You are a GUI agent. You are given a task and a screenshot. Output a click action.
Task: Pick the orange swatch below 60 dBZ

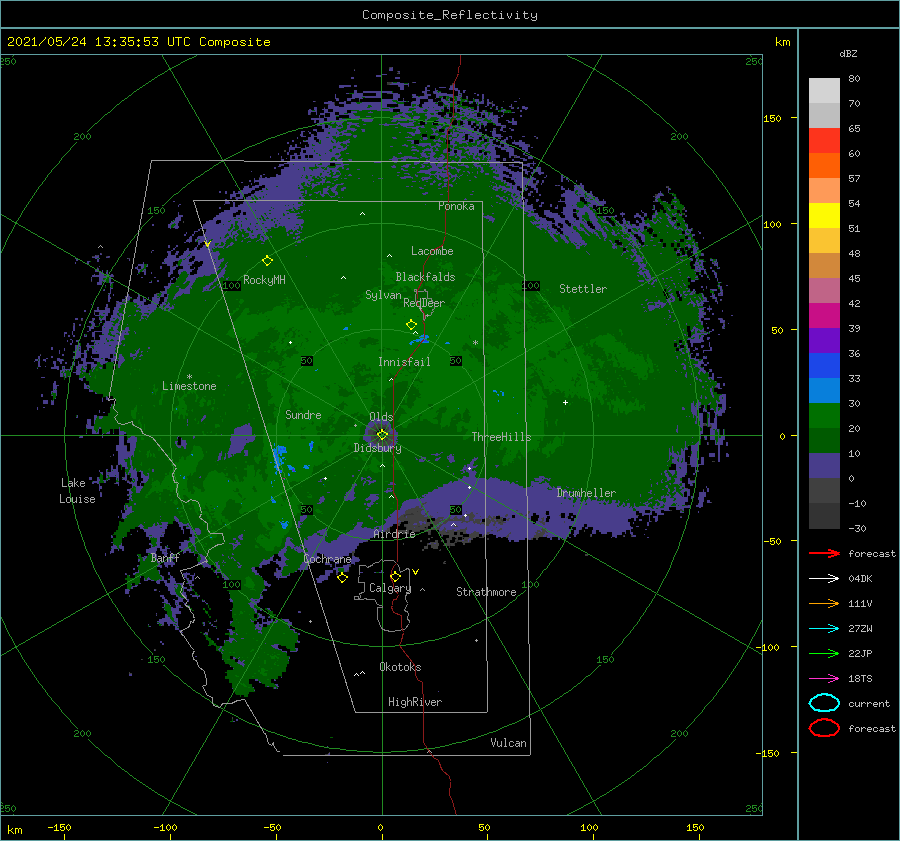coord(824,165)
